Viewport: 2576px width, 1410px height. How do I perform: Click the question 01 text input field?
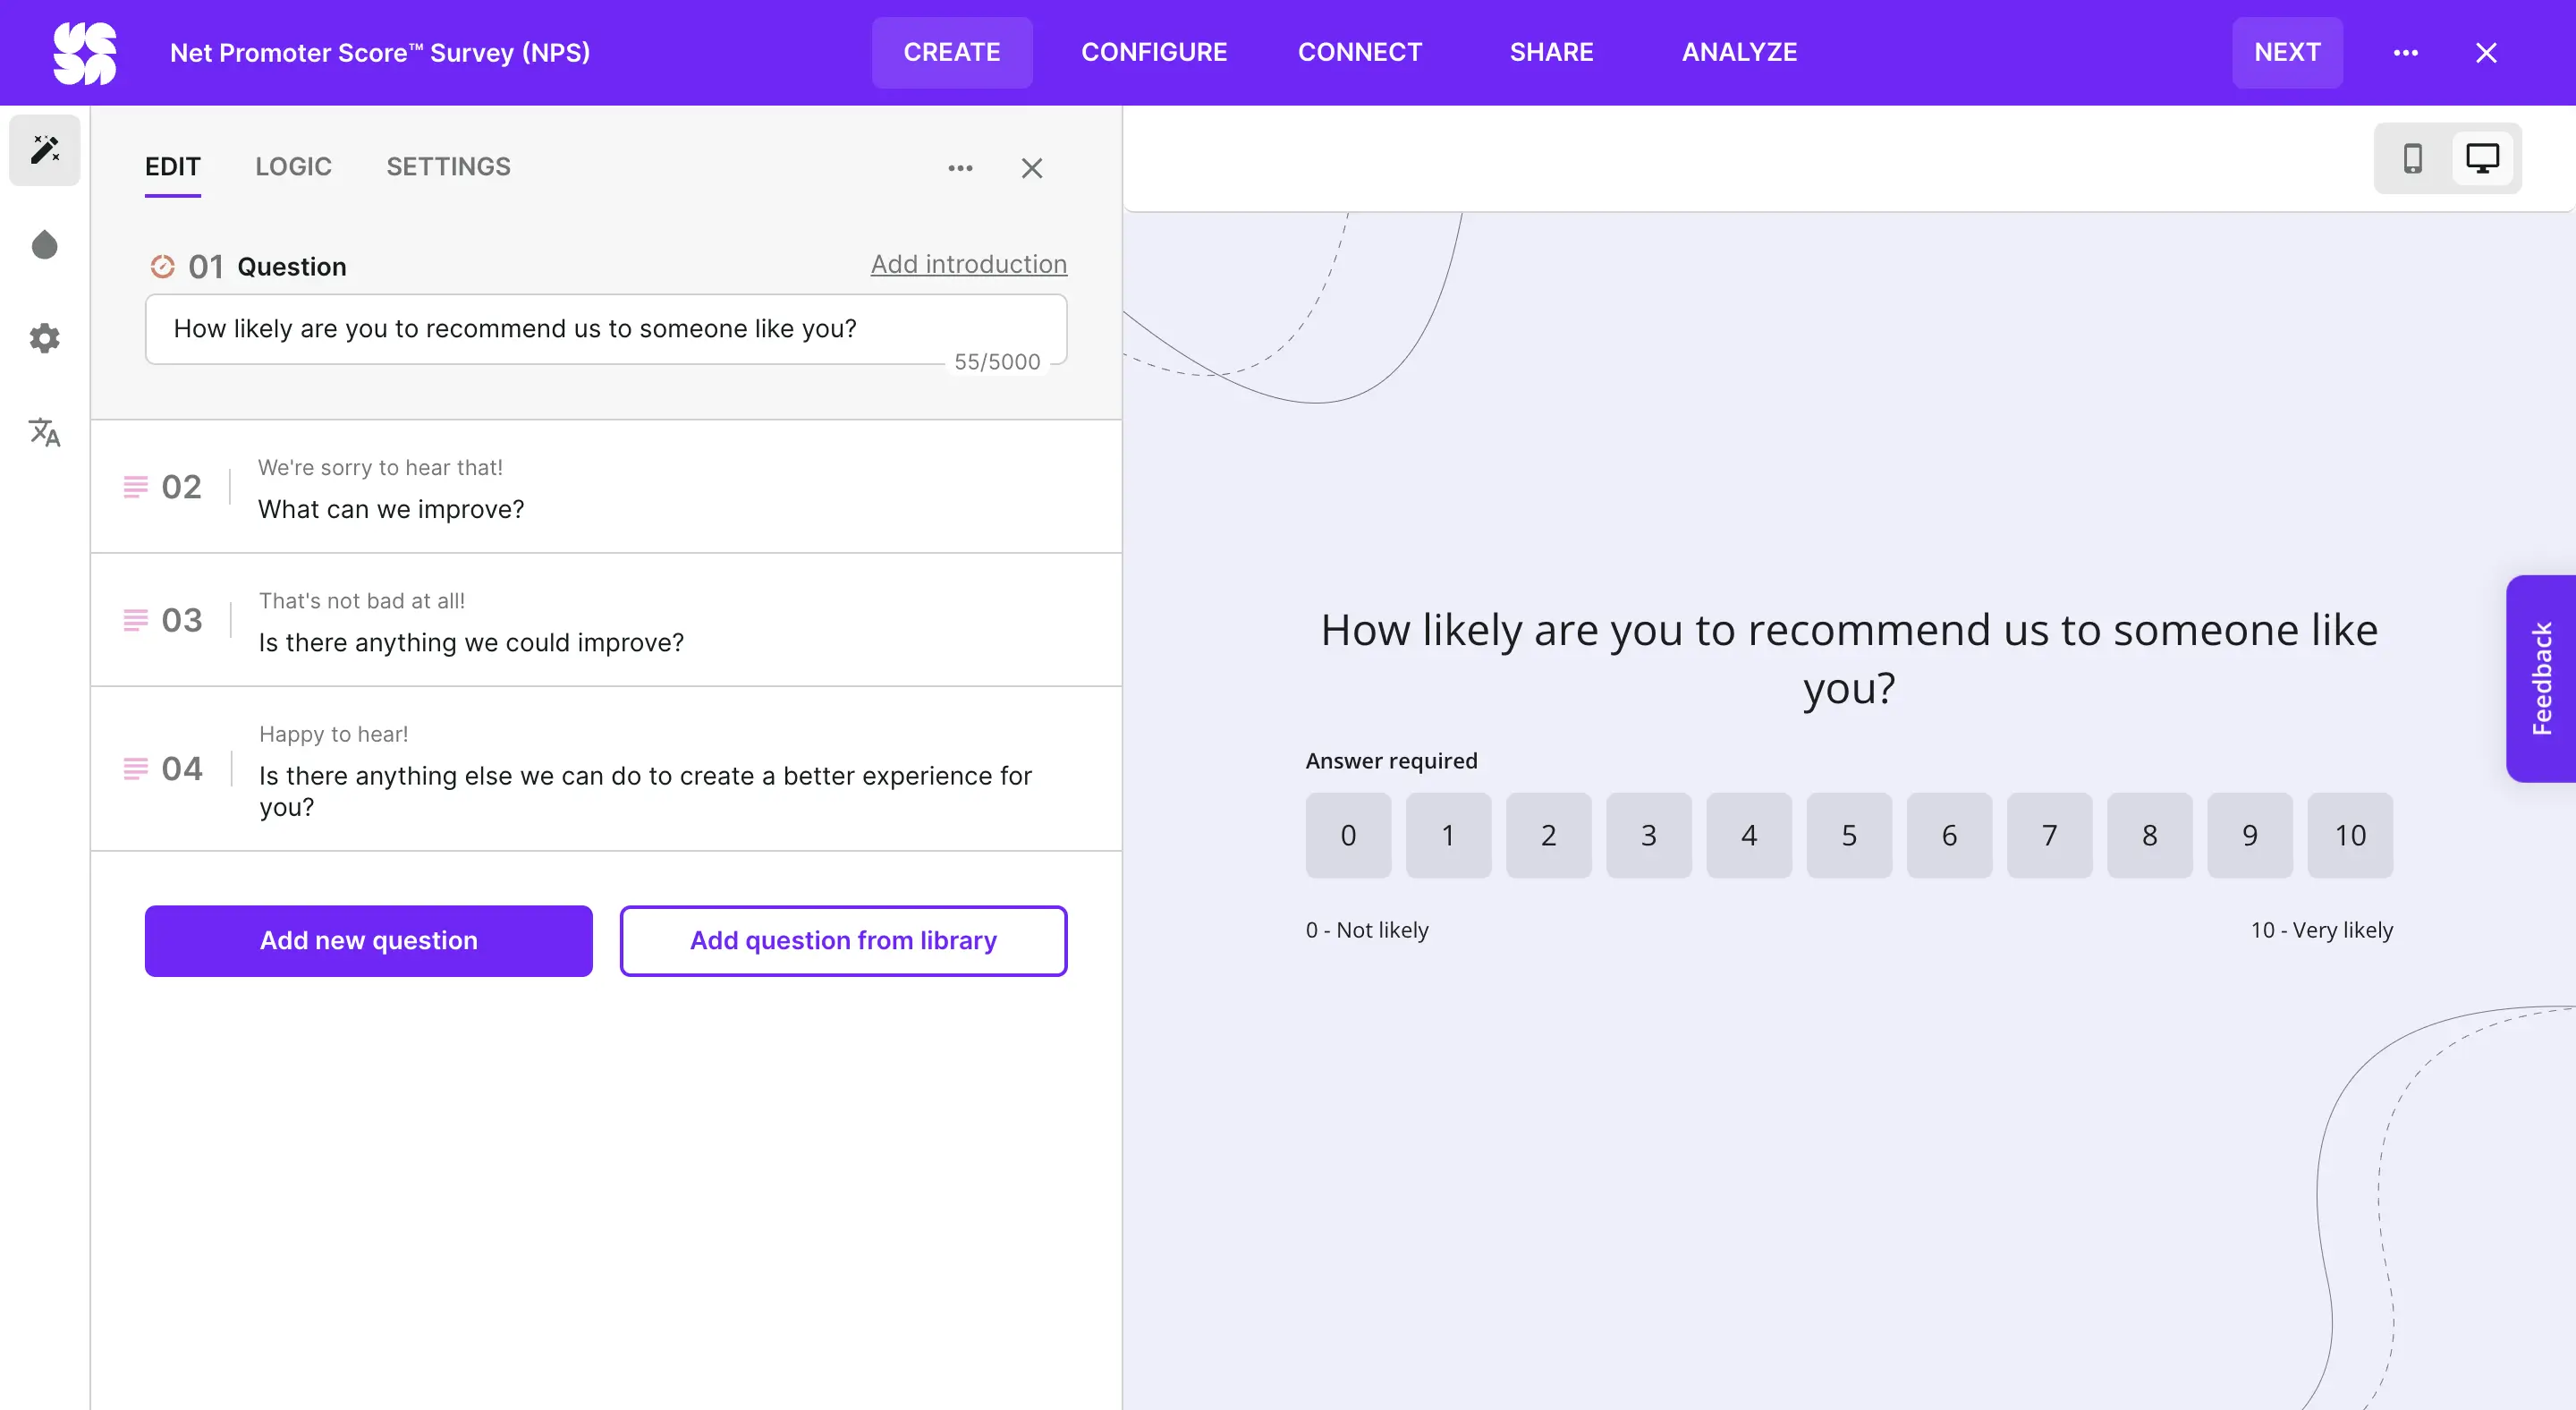coord(605,329)
